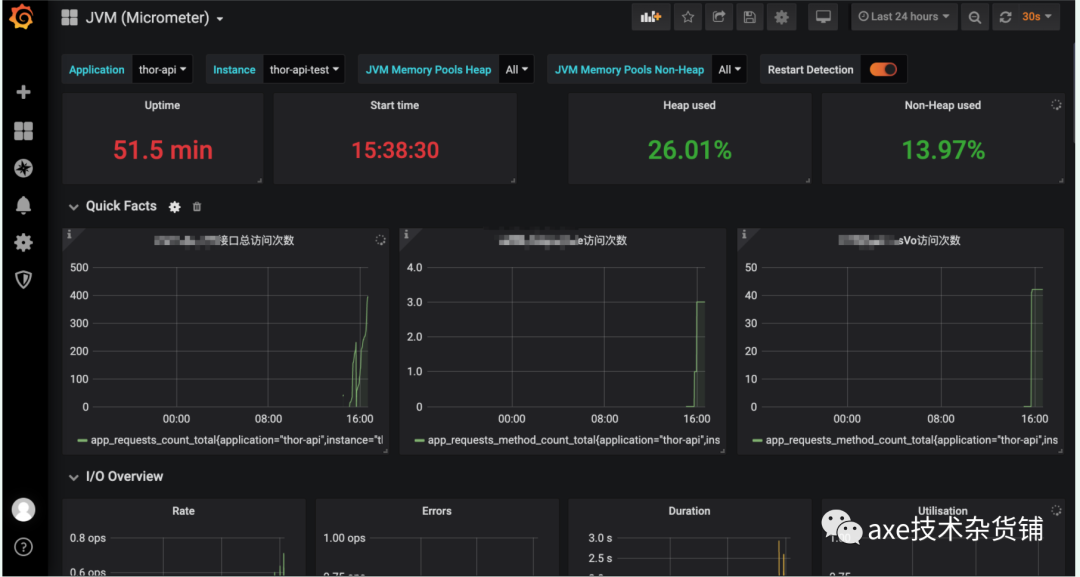Viewport: 1080px width, 577px height.
Task: Open the Server Admin shield icon
Action: (x=23, y=279)
